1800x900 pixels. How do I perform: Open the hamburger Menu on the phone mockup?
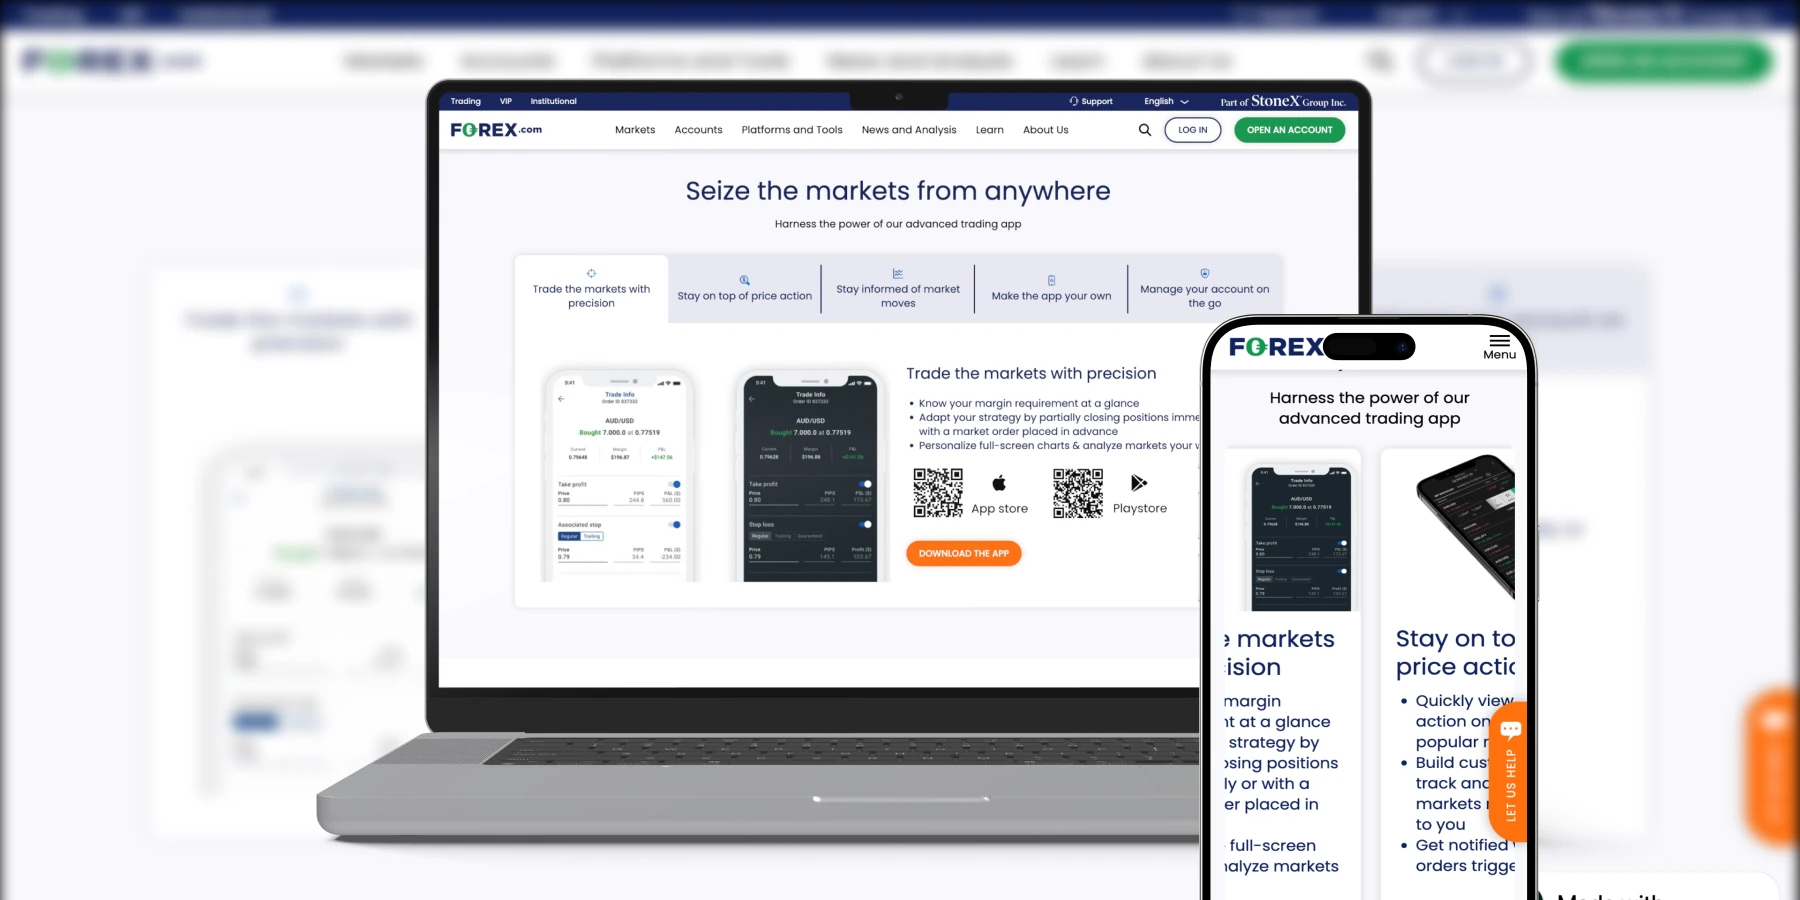click(1499, 339)
